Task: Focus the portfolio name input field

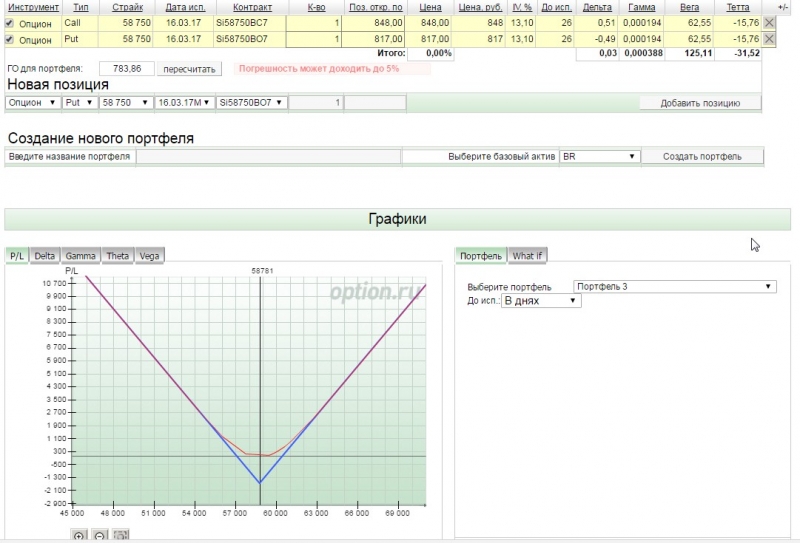Action: point(268,157)
